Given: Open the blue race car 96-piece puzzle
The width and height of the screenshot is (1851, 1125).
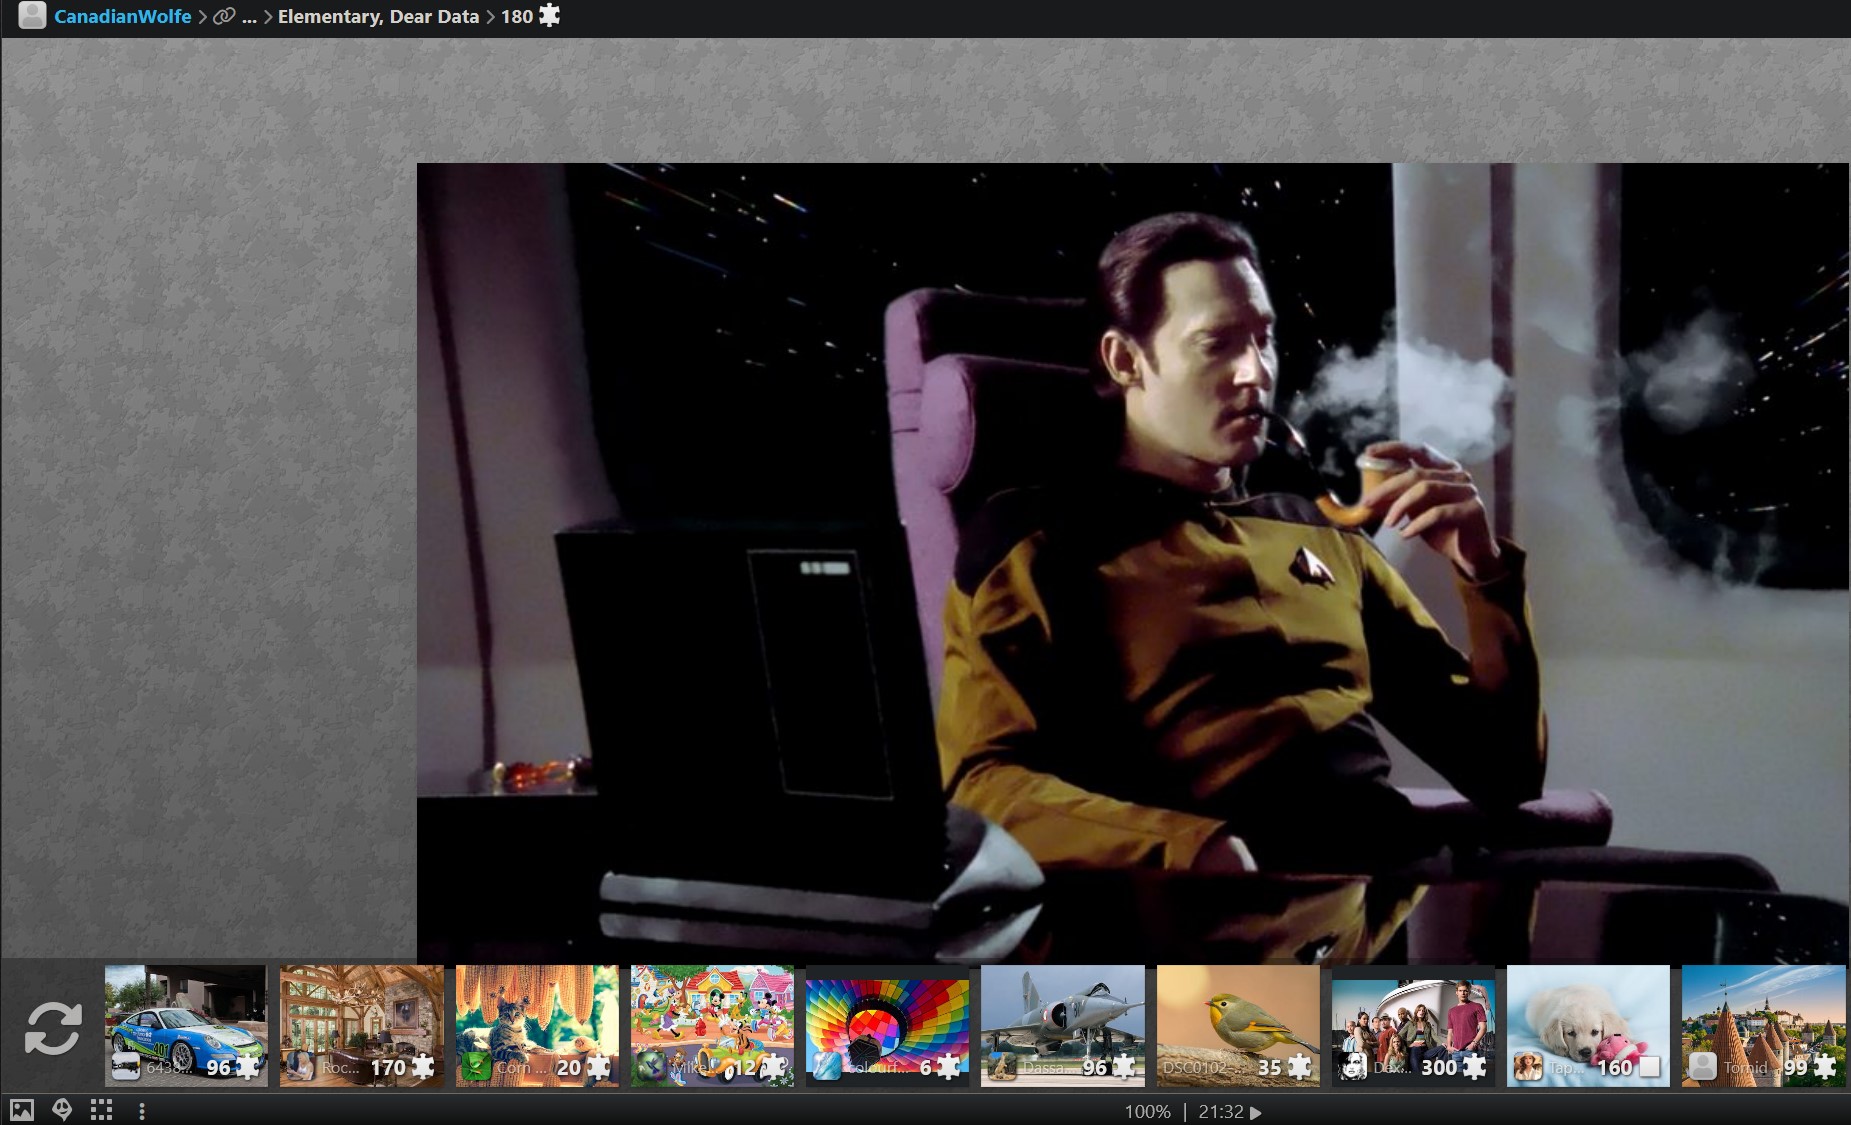Looking at the screenshot, I should coord(186,1025).
